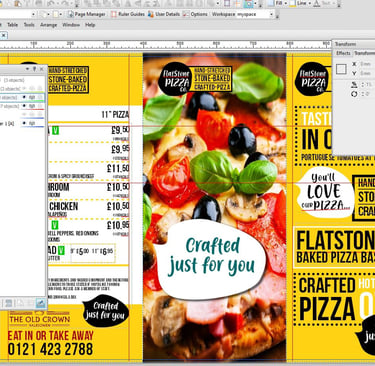This screenshot has width=375, height=366.
Task: Click the horizontal ruler at the 500 mark
Action: pos(180,44)
